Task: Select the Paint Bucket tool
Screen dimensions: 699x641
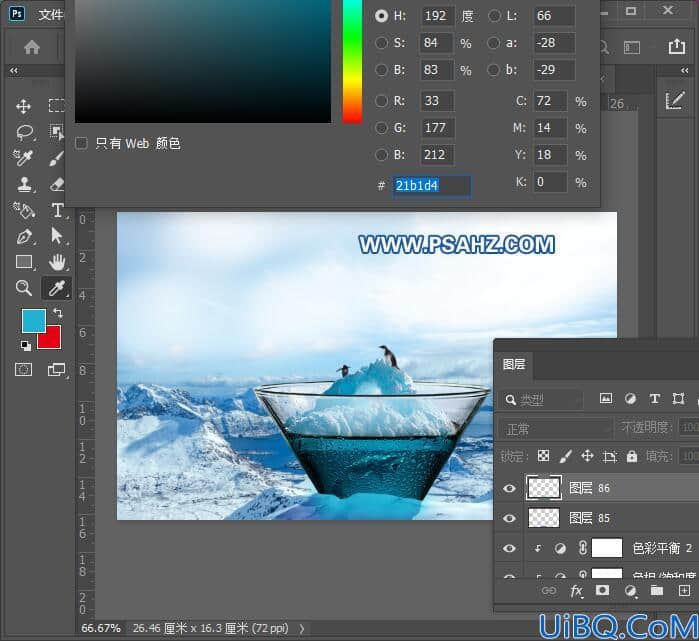Action: [x=24, y=210]
